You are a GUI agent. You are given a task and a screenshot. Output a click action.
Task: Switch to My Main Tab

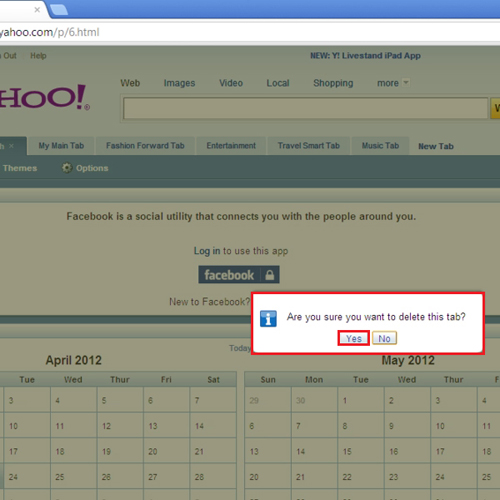point(61,146)
